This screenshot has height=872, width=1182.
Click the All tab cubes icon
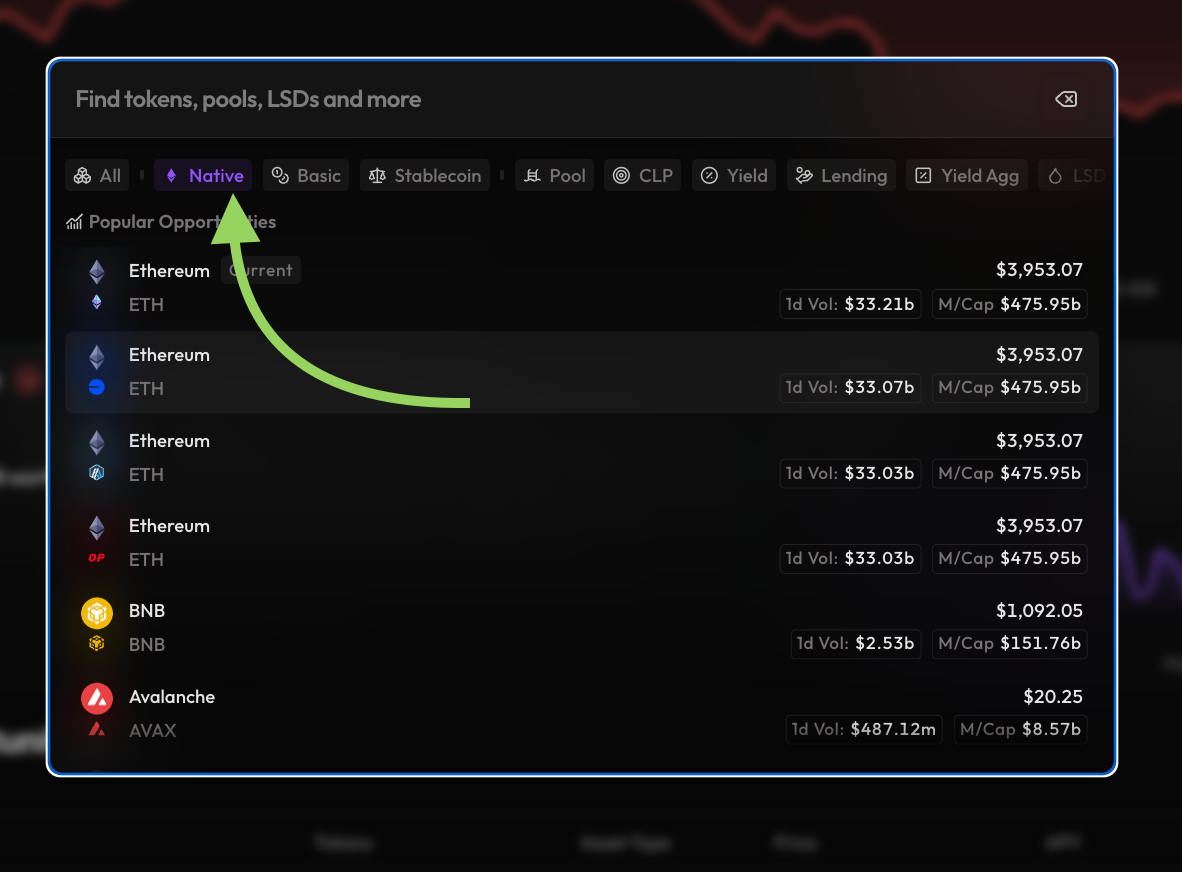point(82,176)
